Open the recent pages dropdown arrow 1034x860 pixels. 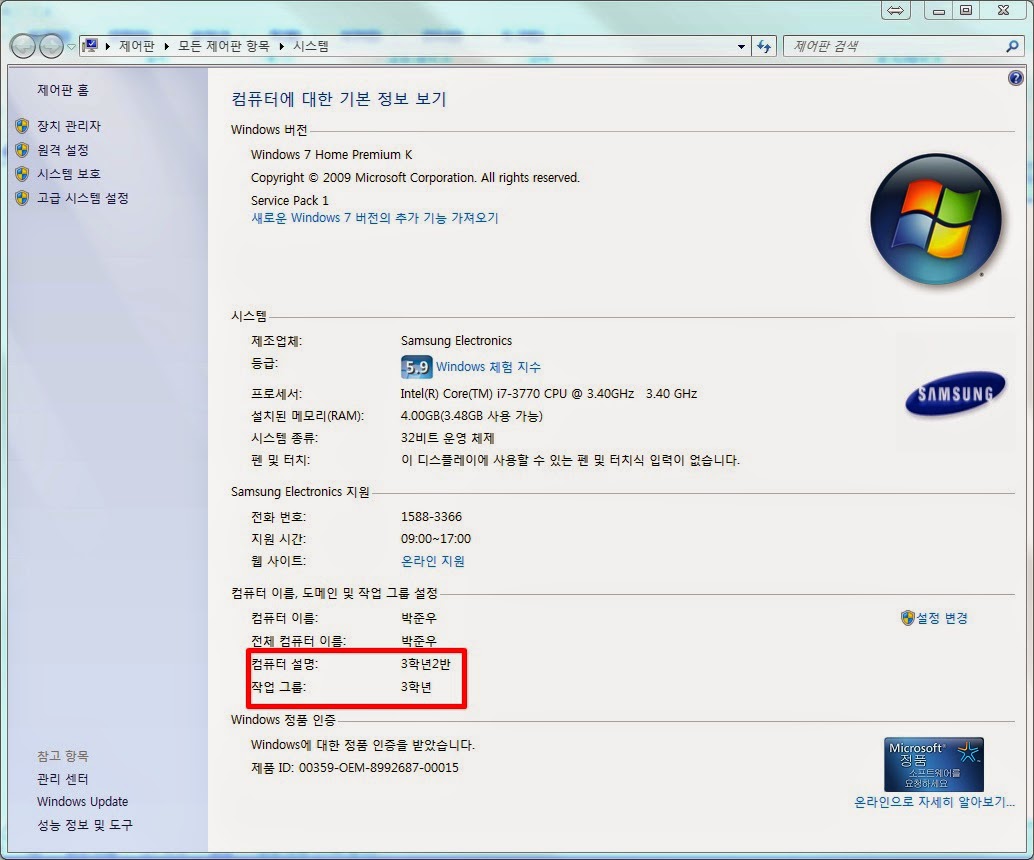coord(71,47)
